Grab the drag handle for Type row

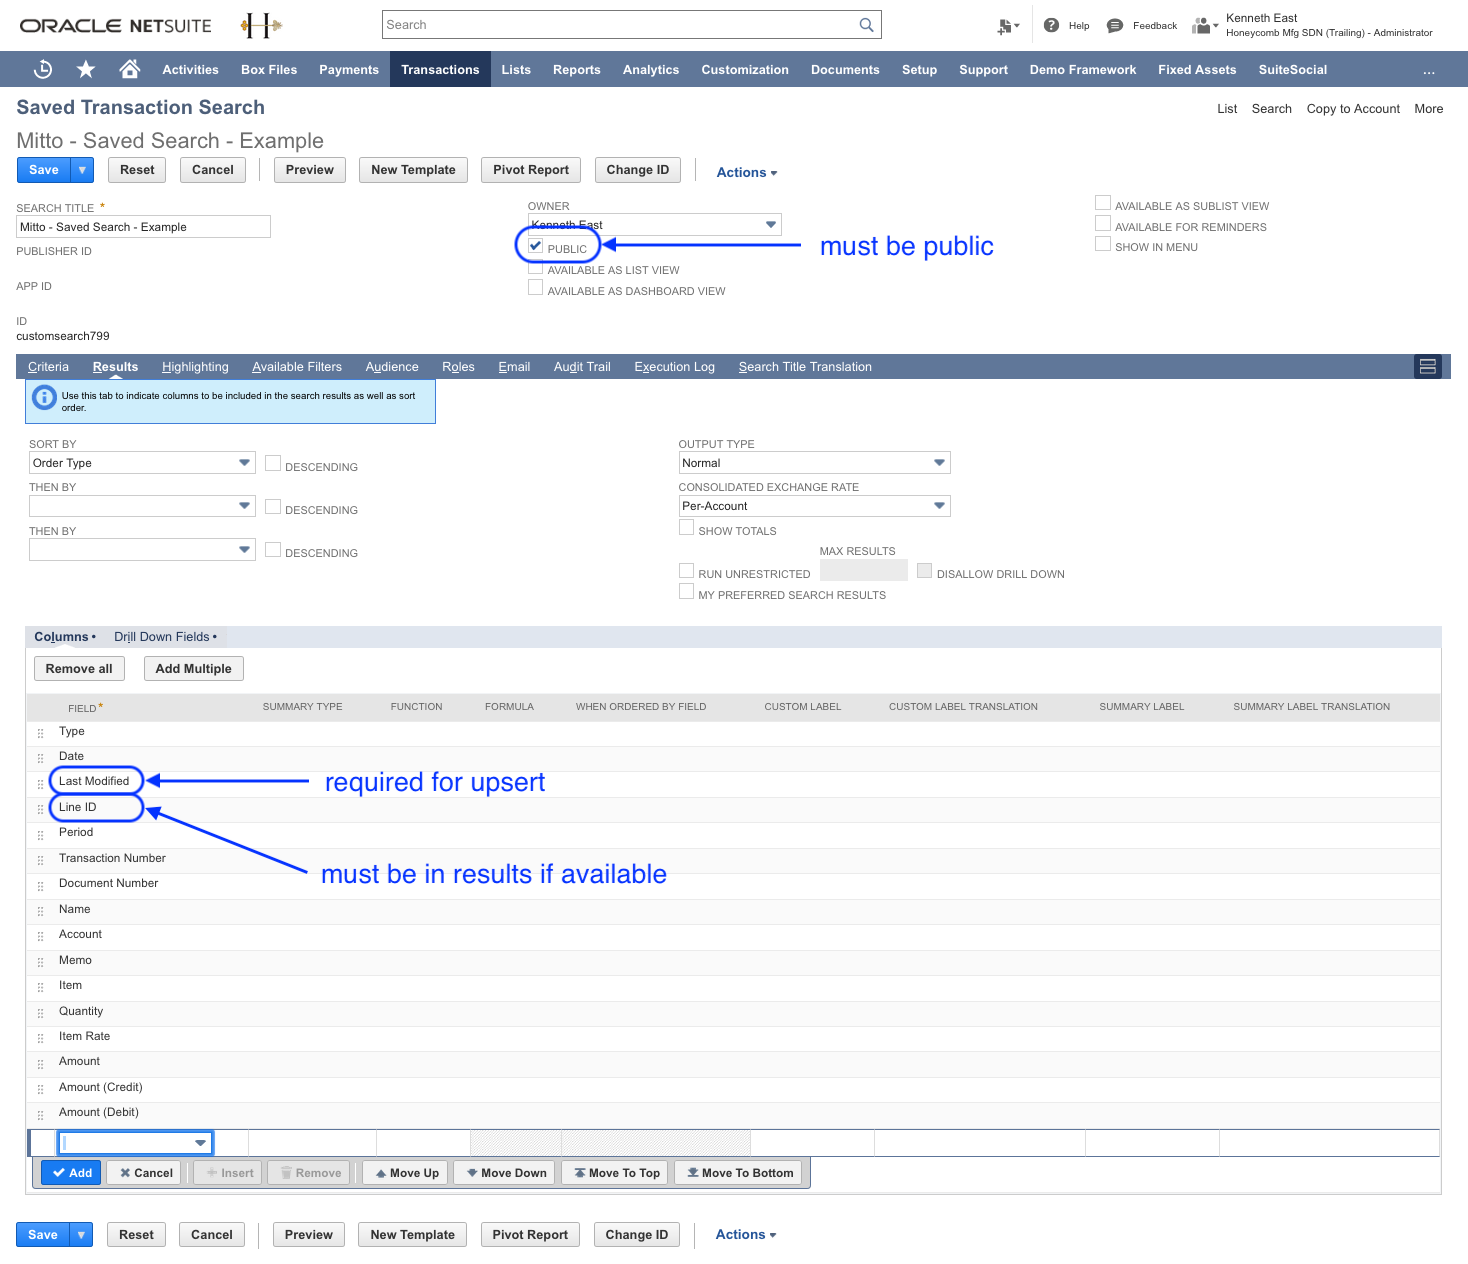coord(41,733)
